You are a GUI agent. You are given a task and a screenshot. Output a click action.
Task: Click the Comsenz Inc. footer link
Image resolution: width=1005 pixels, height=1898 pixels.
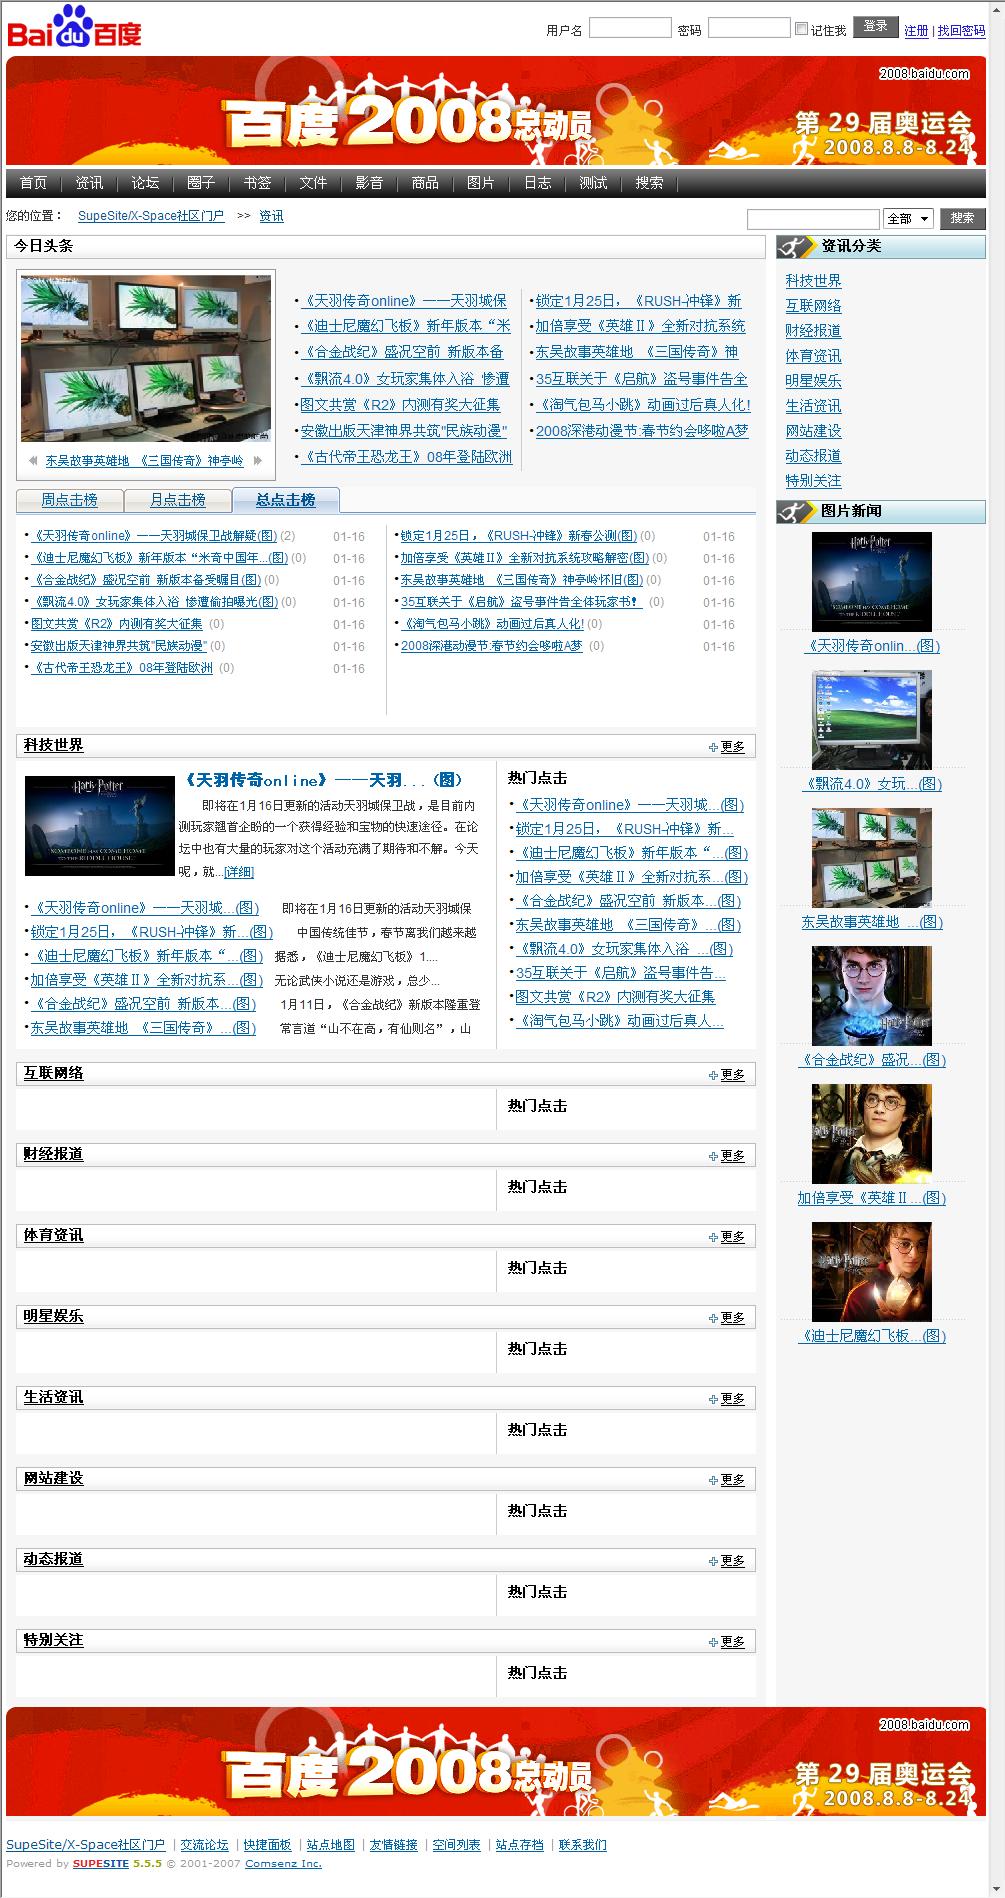[283, 1864]
